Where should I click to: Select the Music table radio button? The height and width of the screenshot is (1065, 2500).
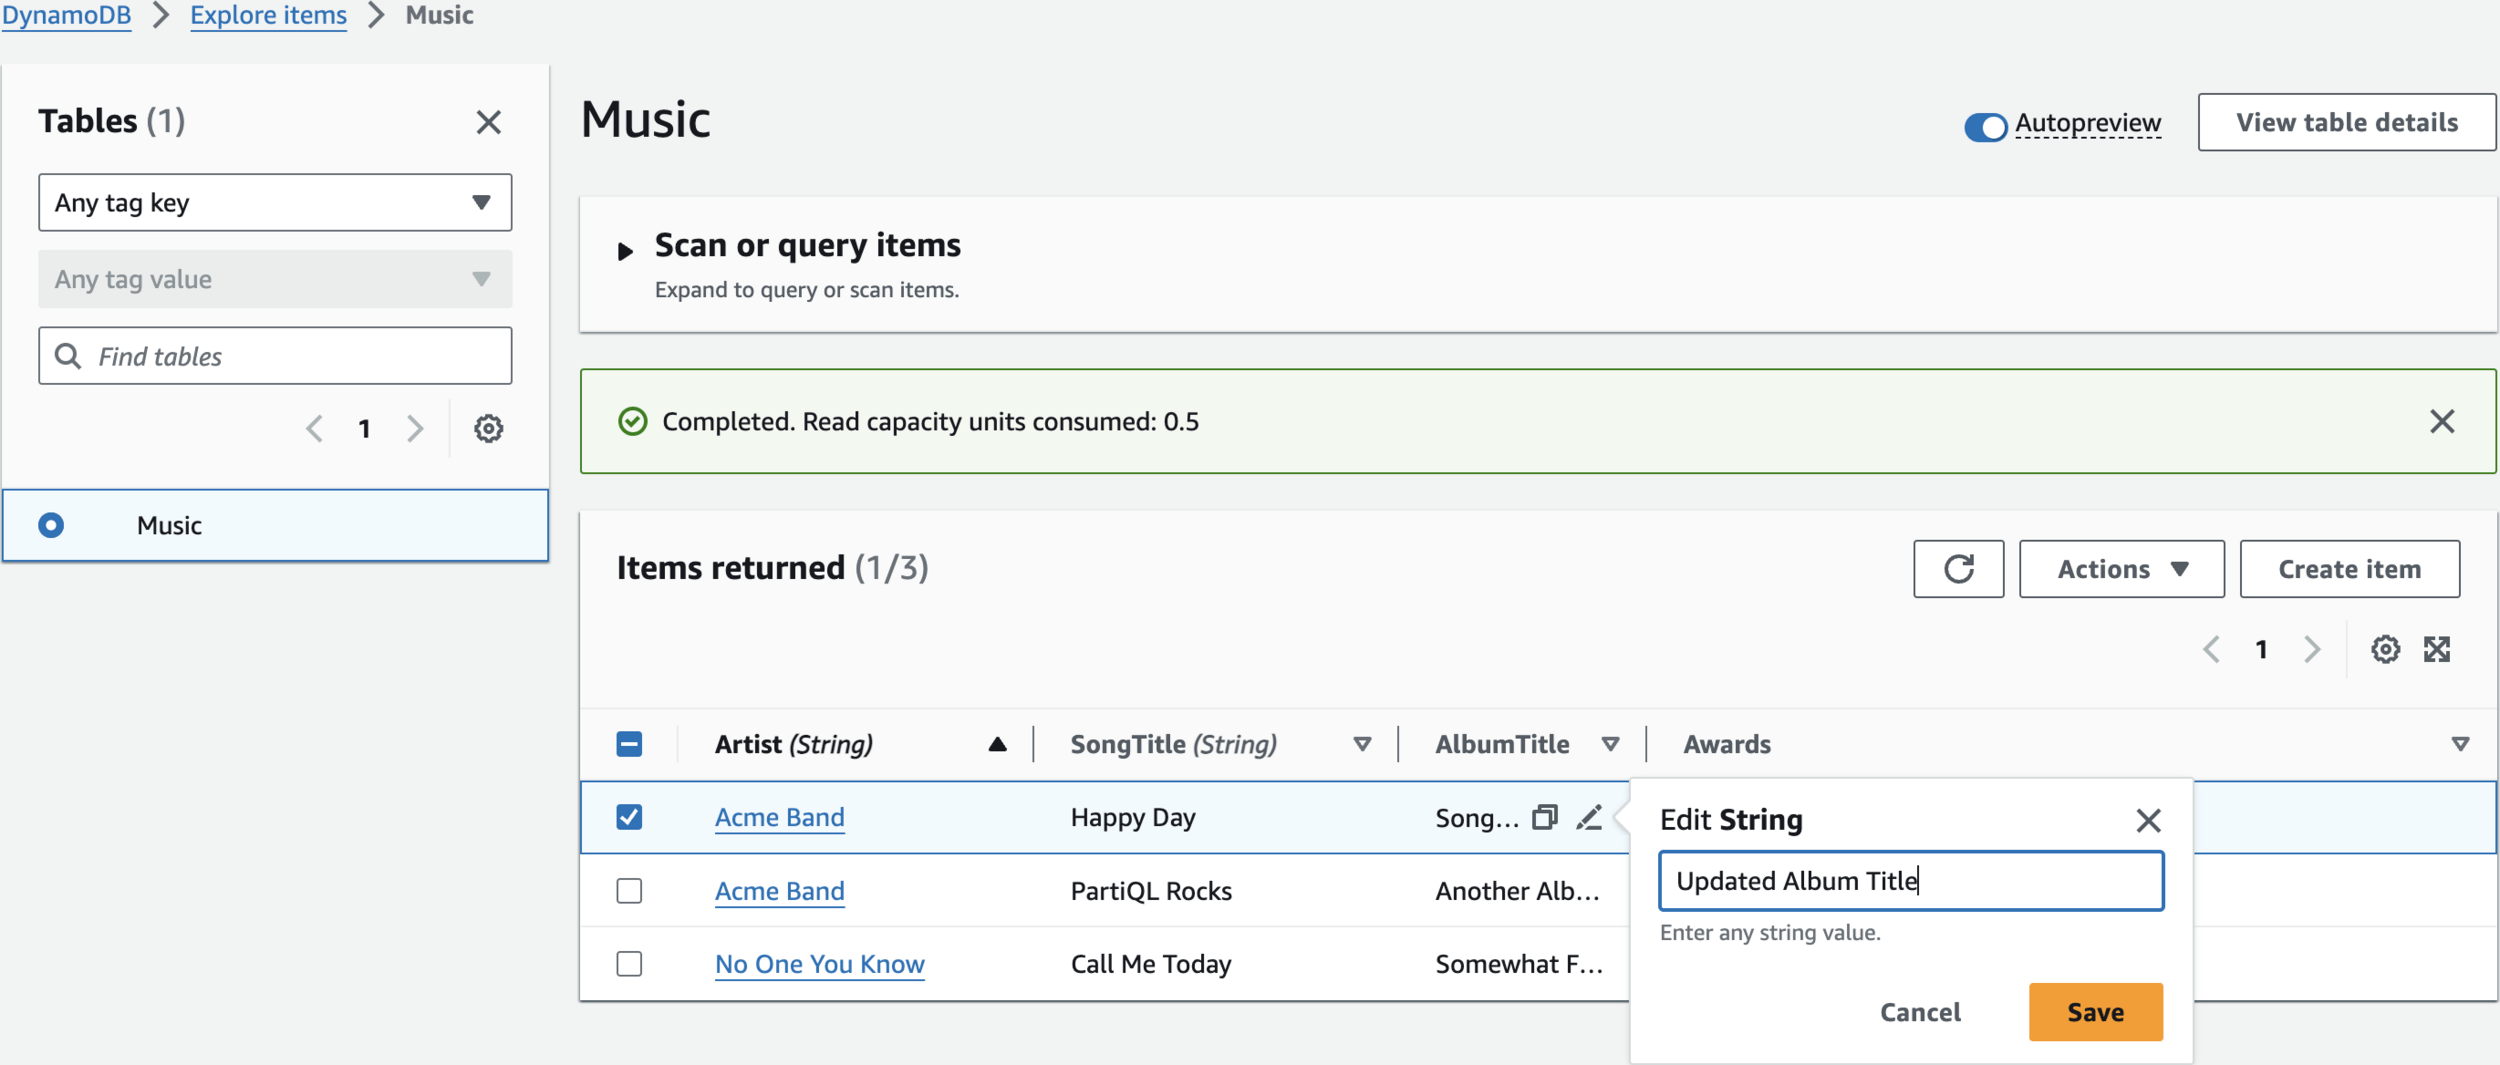click(x=51, y=525)
